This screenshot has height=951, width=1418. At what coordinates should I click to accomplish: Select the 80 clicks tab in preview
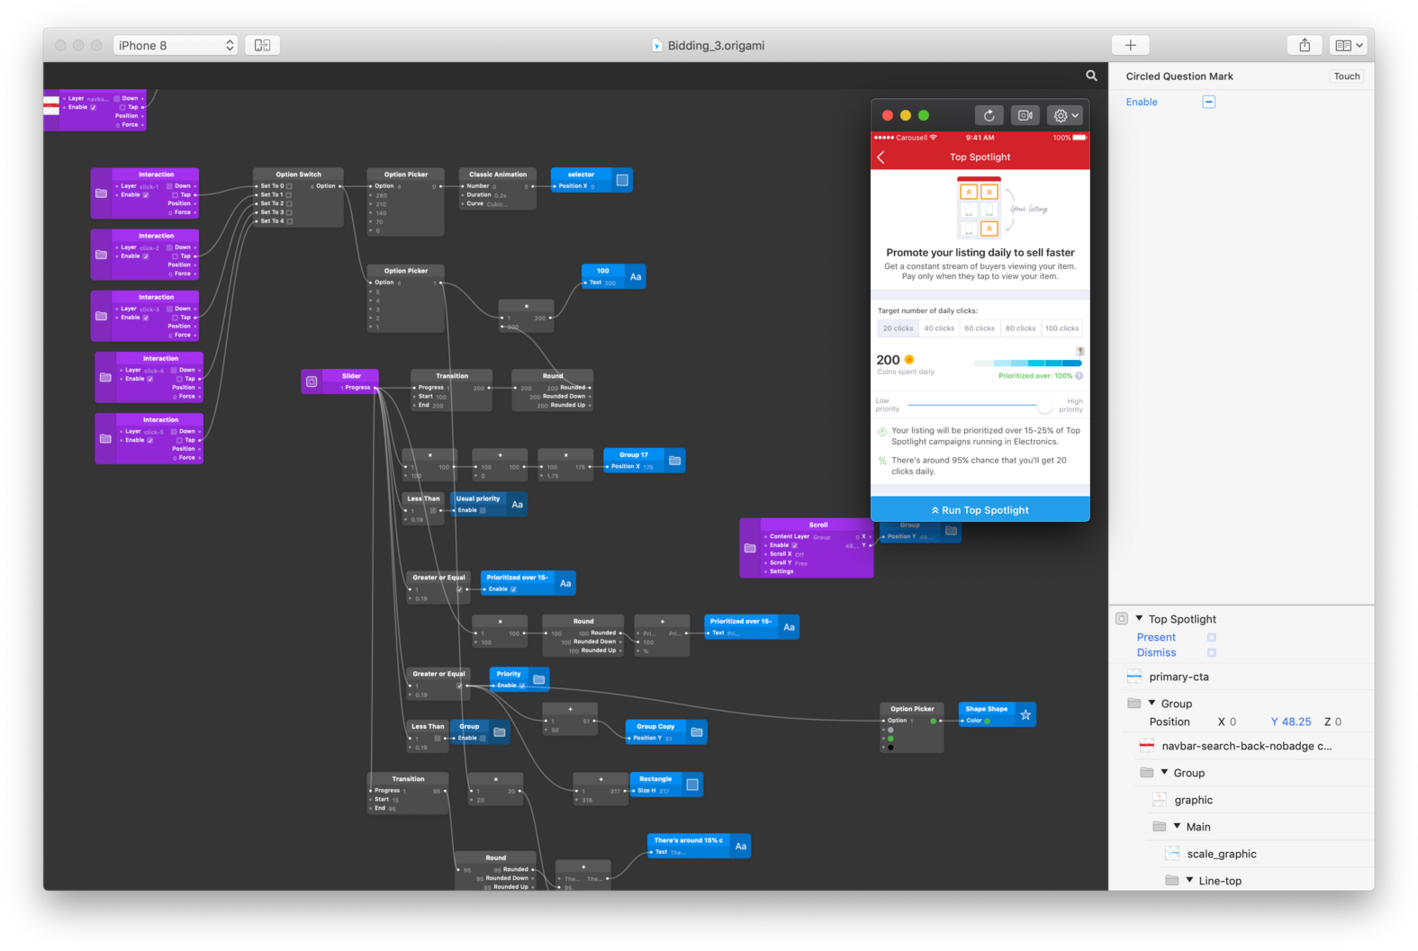[x=1021, y=328]
